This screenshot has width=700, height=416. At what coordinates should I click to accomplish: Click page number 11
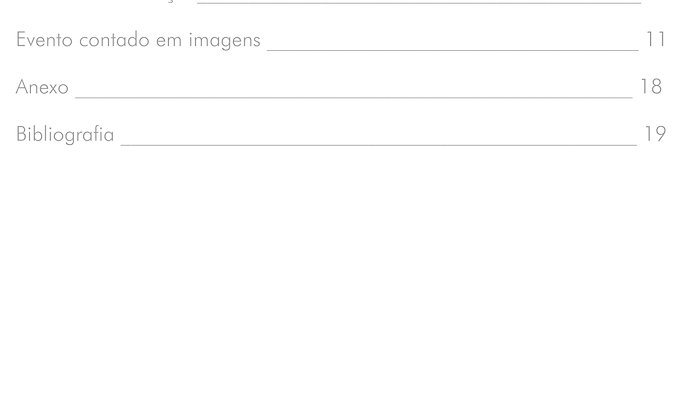click(x=656, y=40)
